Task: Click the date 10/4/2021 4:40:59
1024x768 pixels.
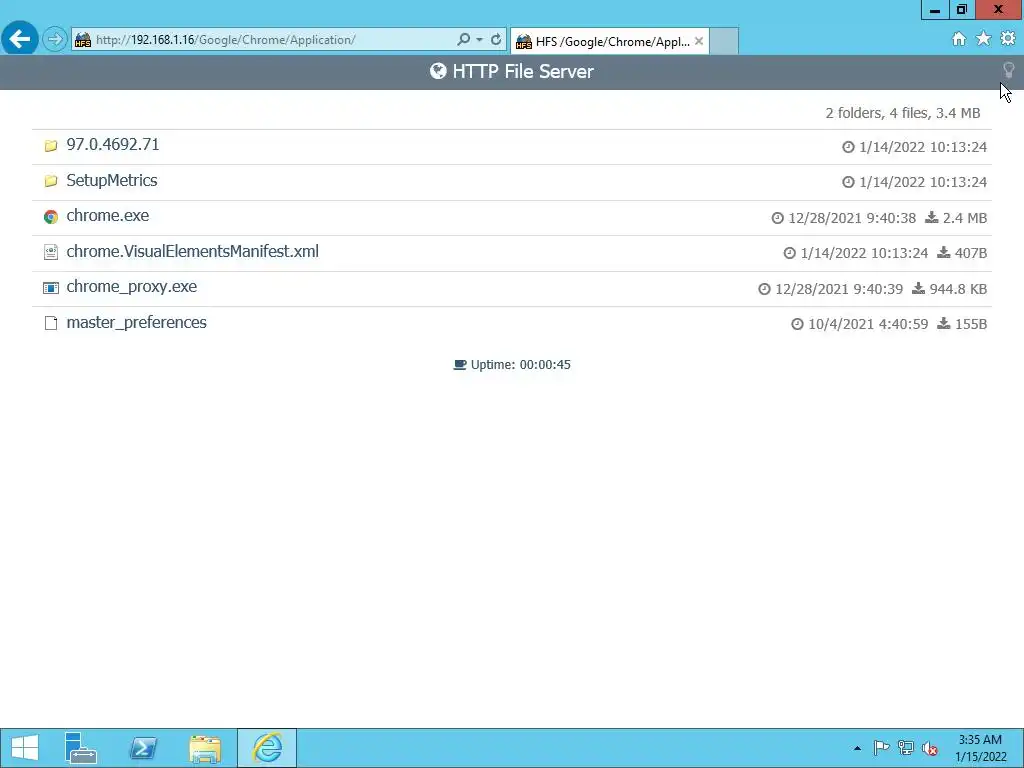Action: coord(868,324)
